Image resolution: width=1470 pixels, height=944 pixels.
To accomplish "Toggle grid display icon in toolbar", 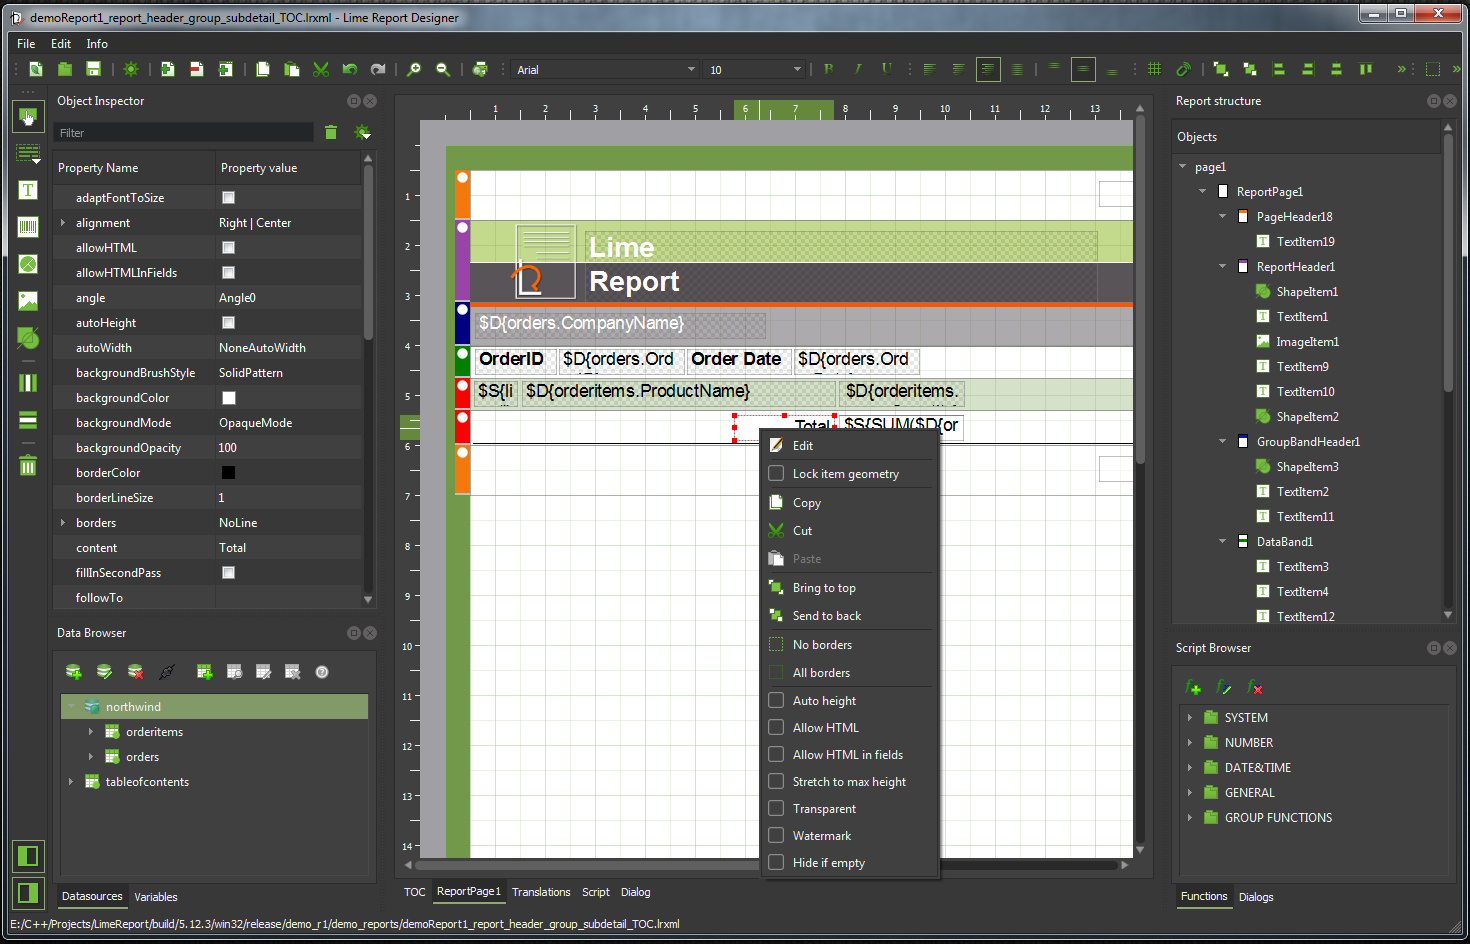I will (1154, 69).
